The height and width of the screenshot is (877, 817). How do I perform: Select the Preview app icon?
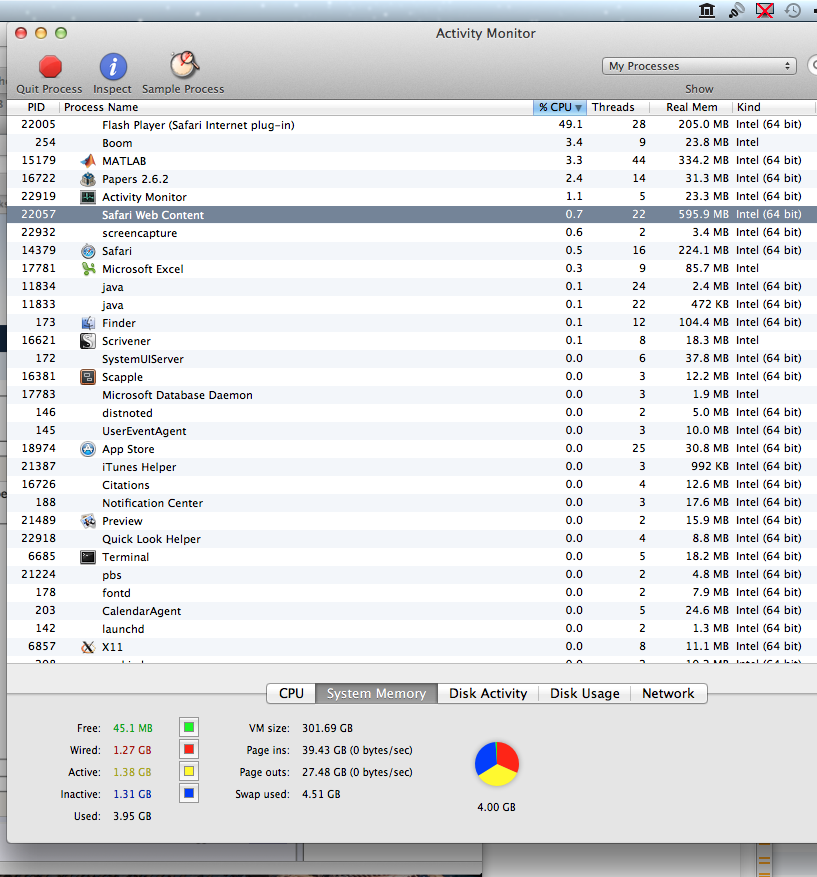point(88,521)
